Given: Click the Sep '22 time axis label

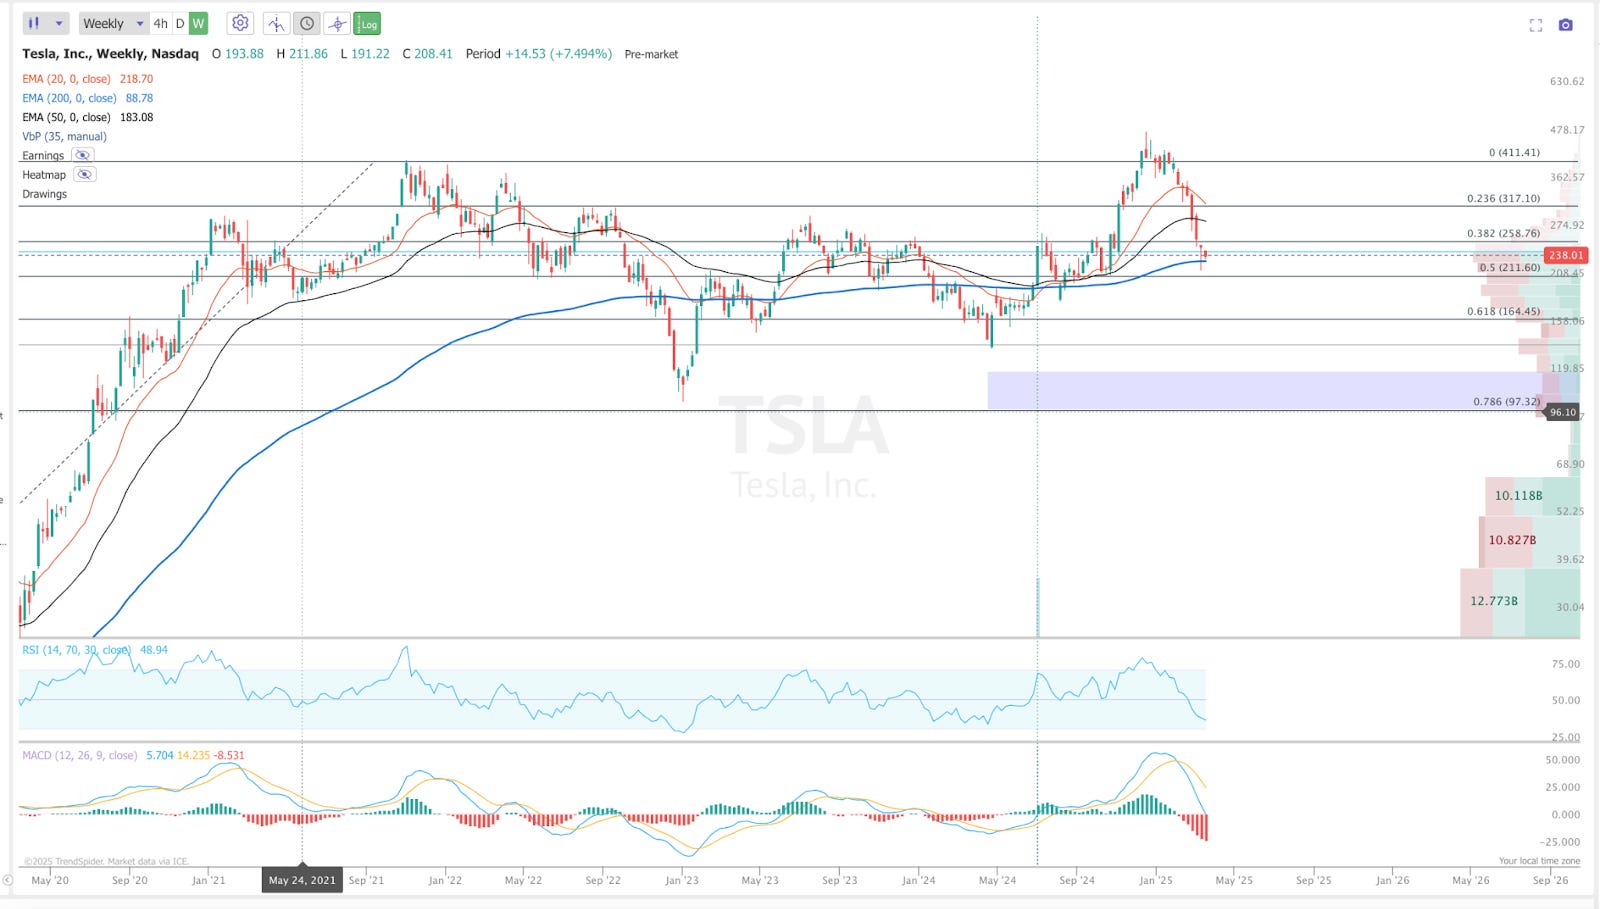Looking at the screenshot, I should point(603,880).
